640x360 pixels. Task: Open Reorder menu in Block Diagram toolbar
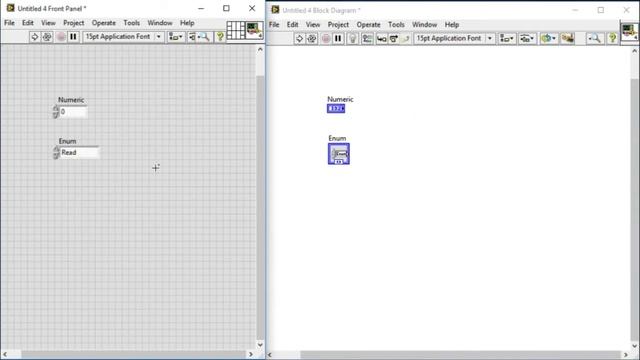549,39
